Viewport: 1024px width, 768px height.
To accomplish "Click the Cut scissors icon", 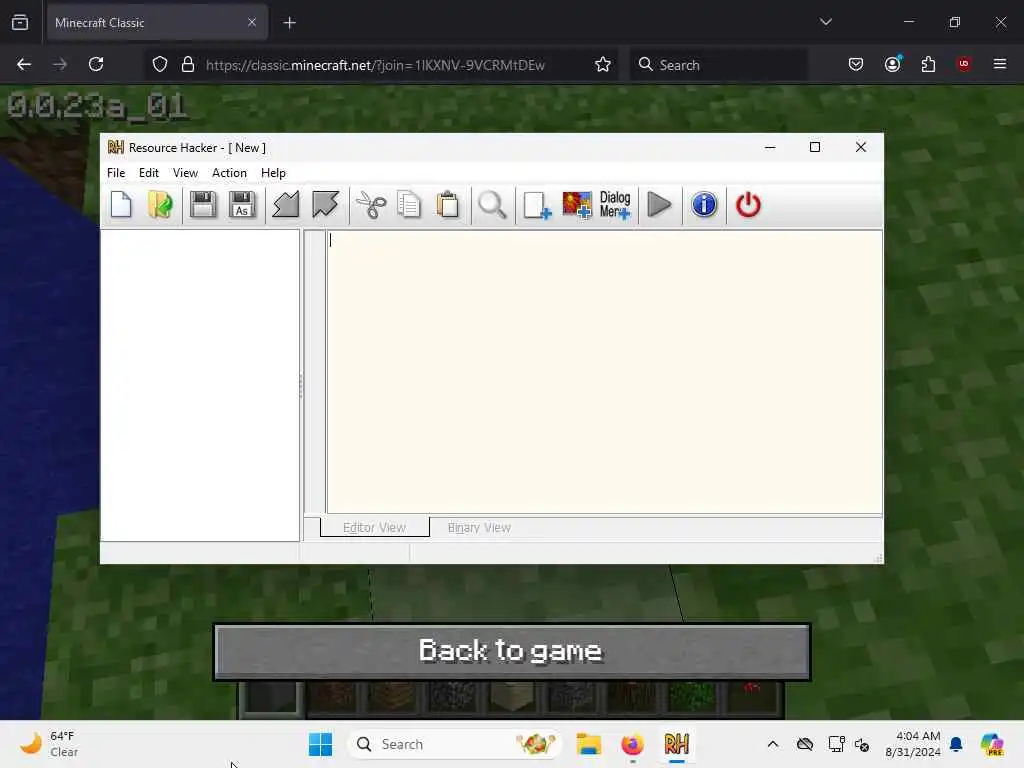I will click(x=371, y=205).
